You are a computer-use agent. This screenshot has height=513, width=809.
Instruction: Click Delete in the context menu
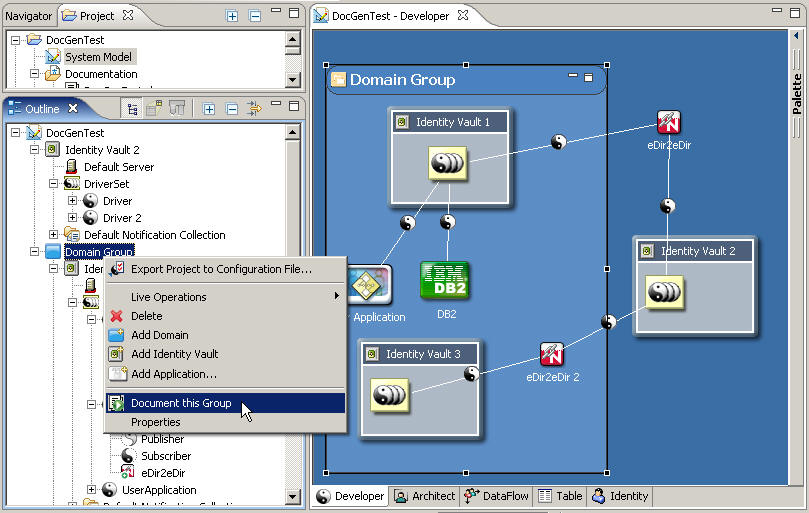(225, 316)
